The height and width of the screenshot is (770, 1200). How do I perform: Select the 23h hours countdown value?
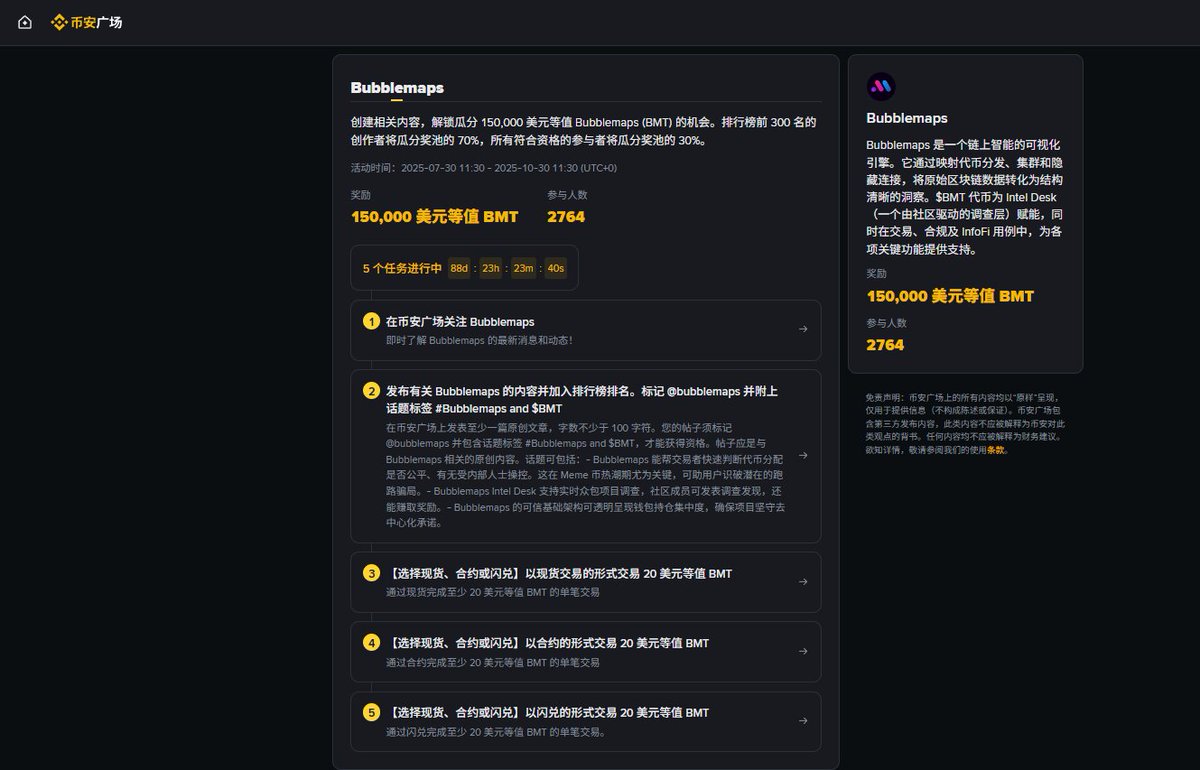point(491,268)
